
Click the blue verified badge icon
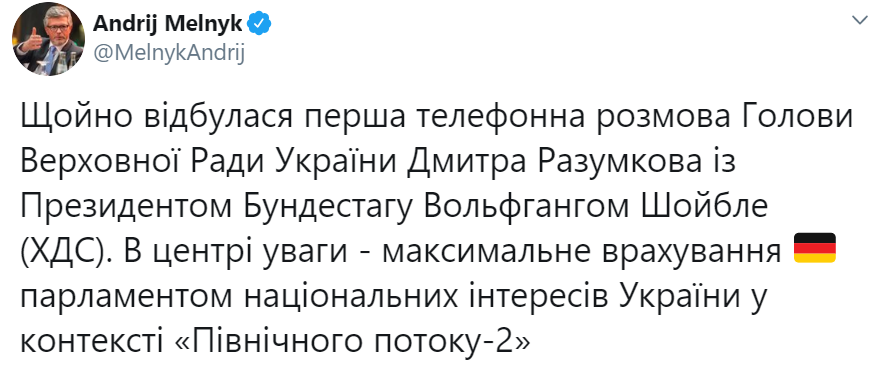click(260, 24)
